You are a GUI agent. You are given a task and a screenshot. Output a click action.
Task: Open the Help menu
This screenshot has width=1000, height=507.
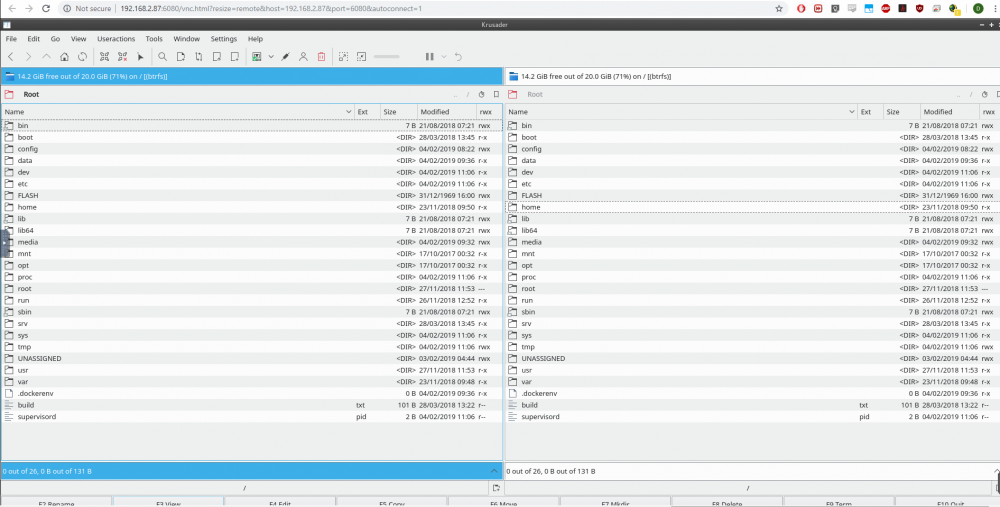255,39
